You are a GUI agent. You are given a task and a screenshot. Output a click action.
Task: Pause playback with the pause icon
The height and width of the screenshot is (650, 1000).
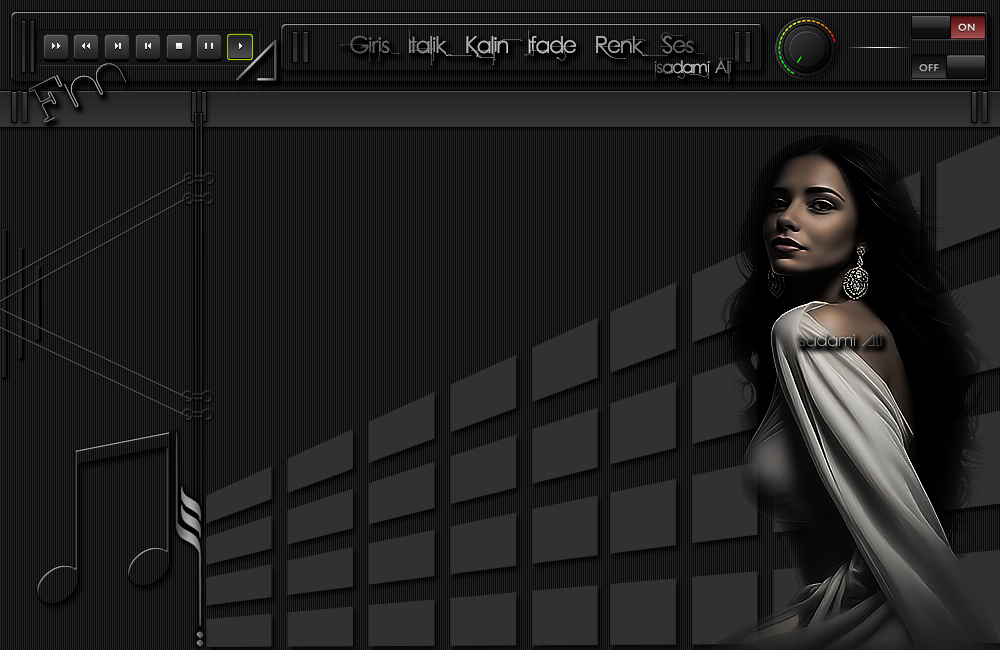tap(209, 47)
